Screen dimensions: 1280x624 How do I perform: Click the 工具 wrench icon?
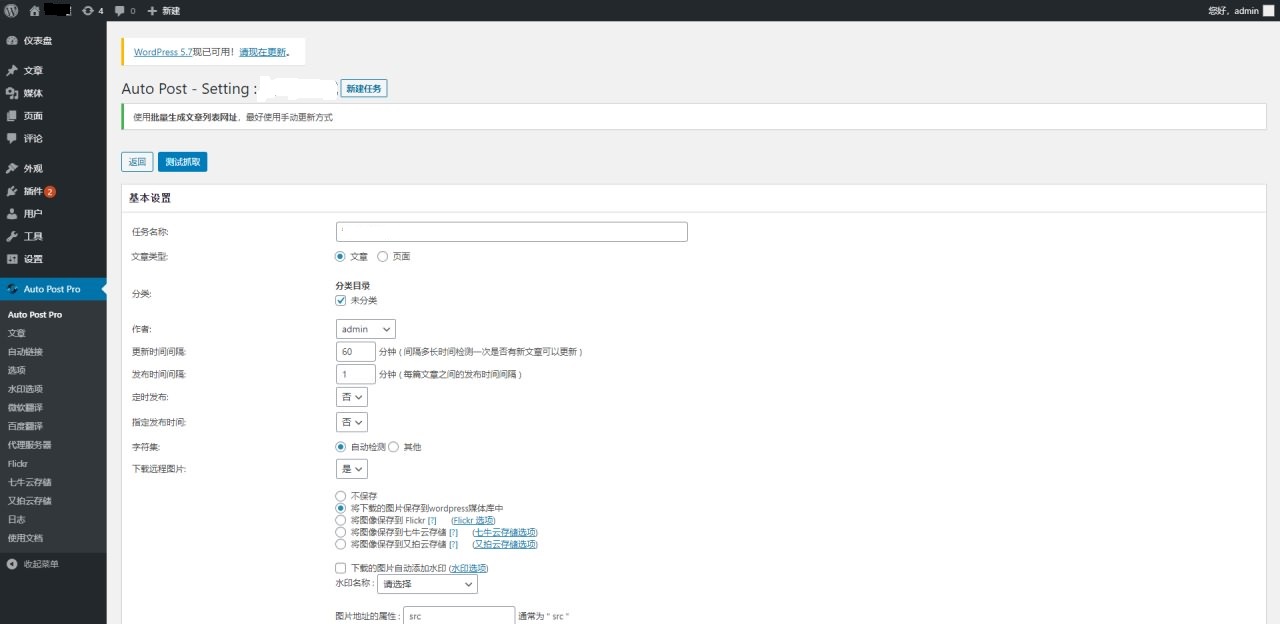point(12,236)
